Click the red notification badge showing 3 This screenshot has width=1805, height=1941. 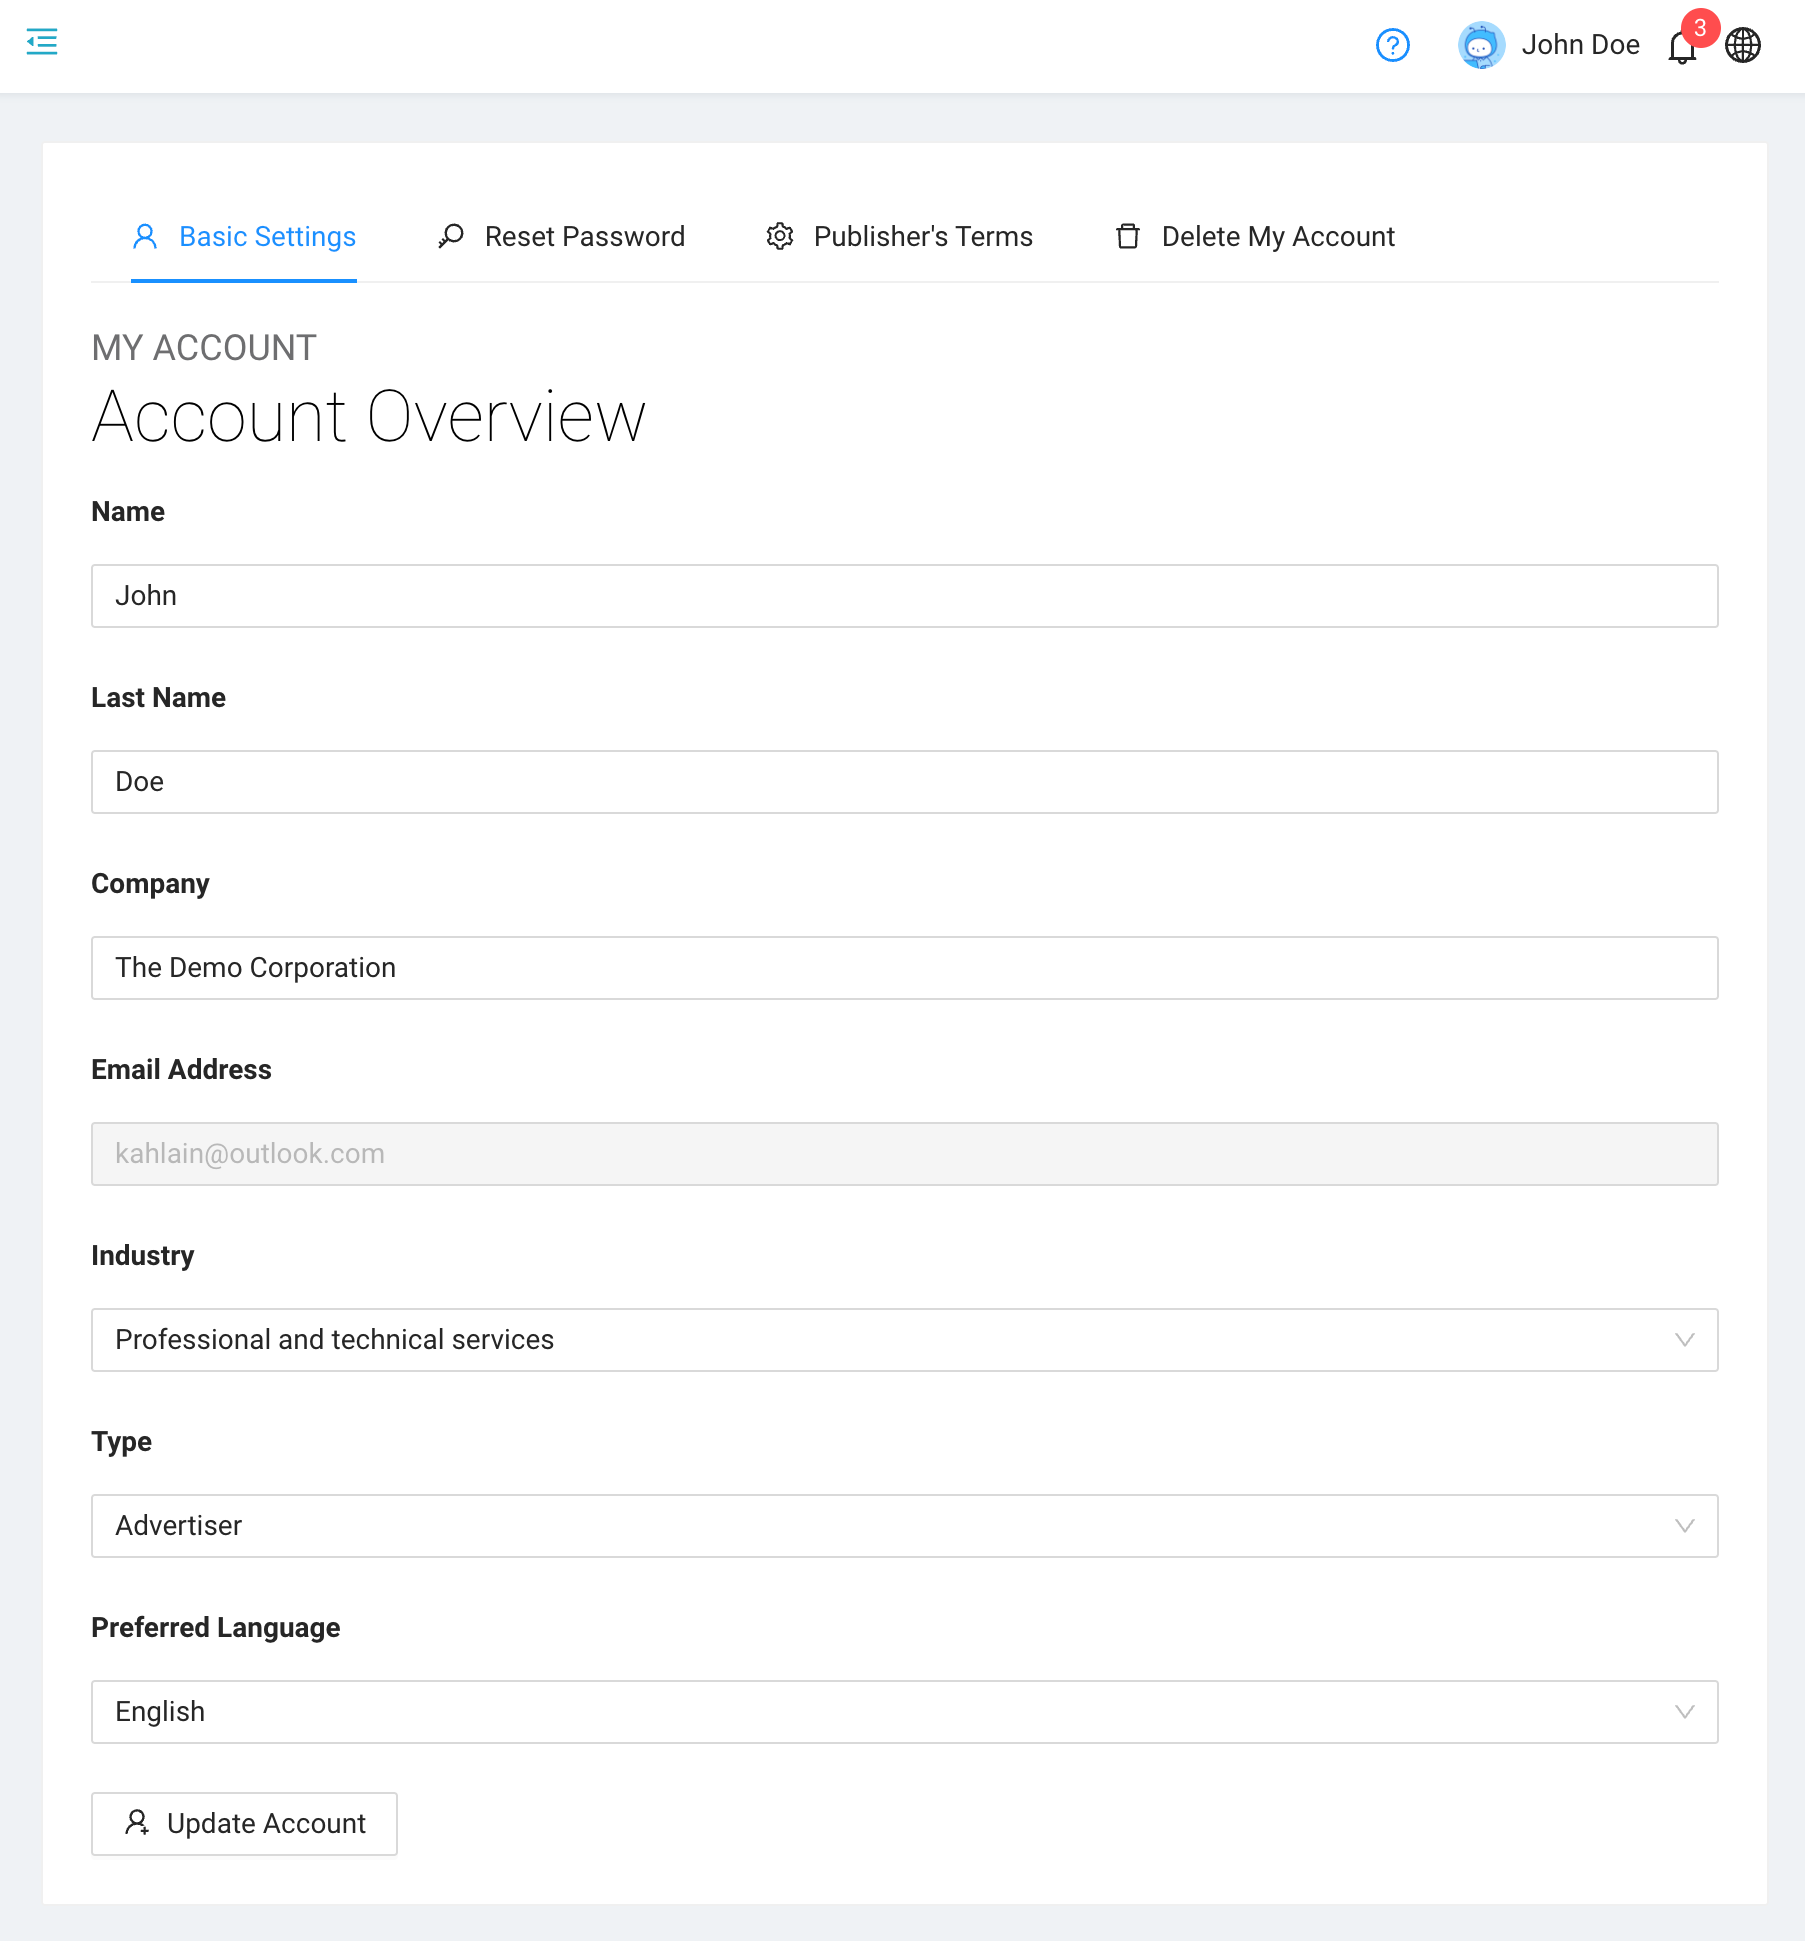pyautogui.click(x=1700, y=28)
